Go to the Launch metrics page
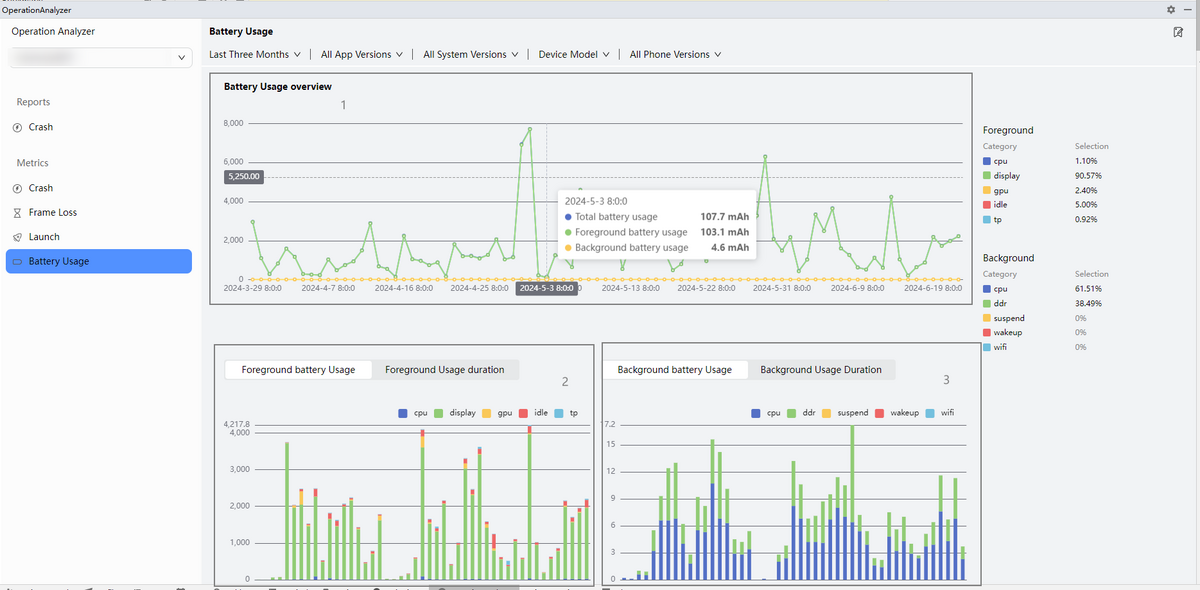Image resolution: width=1200 pixels, height=590 pixels. [44, 237]
